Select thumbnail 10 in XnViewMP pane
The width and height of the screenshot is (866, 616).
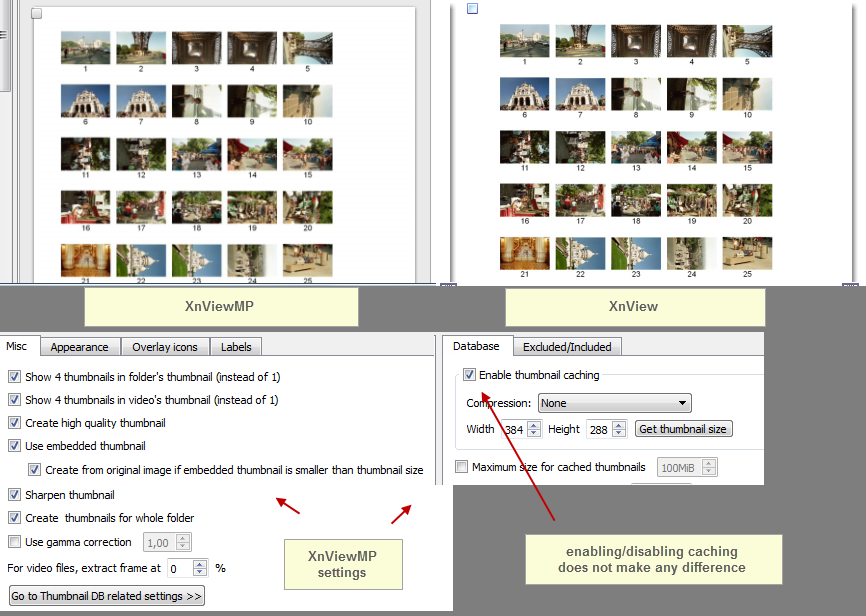pyautogui.click(x=308, y=101)
